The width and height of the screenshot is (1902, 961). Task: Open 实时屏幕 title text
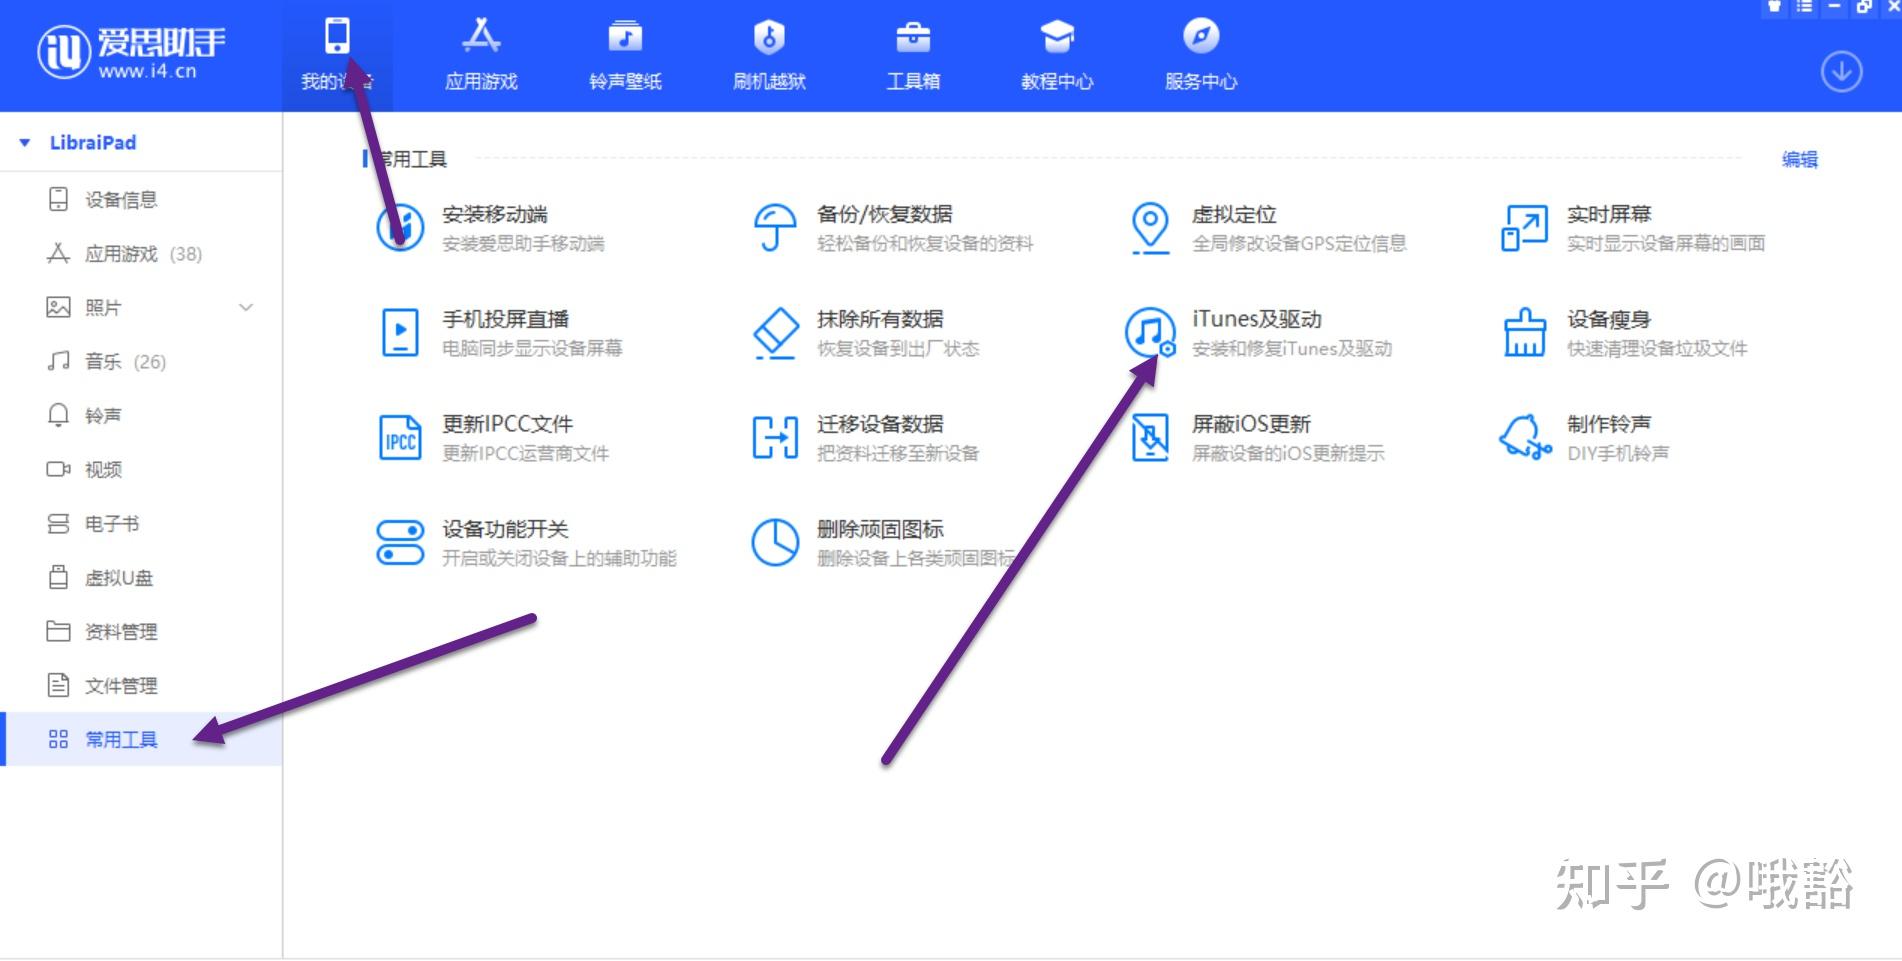click(1609, 214)
